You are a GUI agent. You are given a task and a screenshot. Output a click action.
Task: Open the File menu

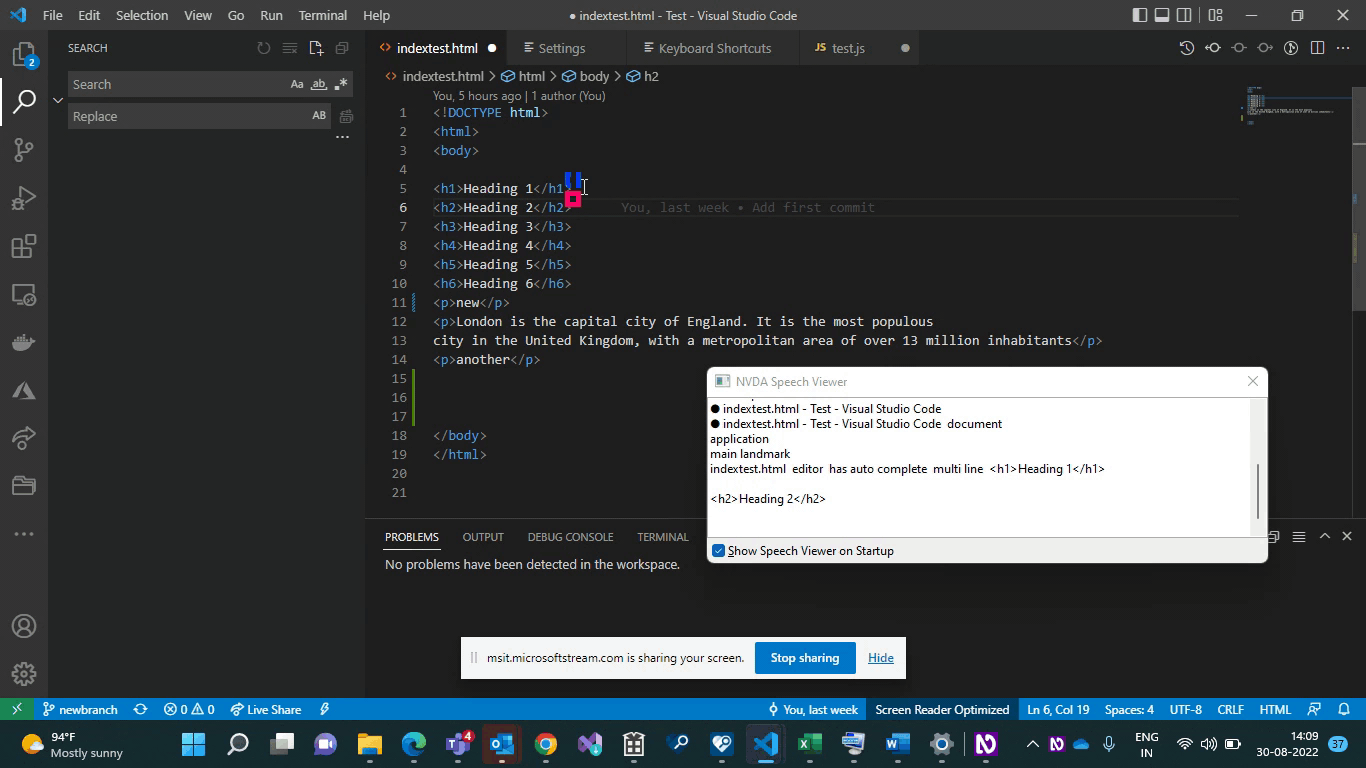click(x=52, y=15)
